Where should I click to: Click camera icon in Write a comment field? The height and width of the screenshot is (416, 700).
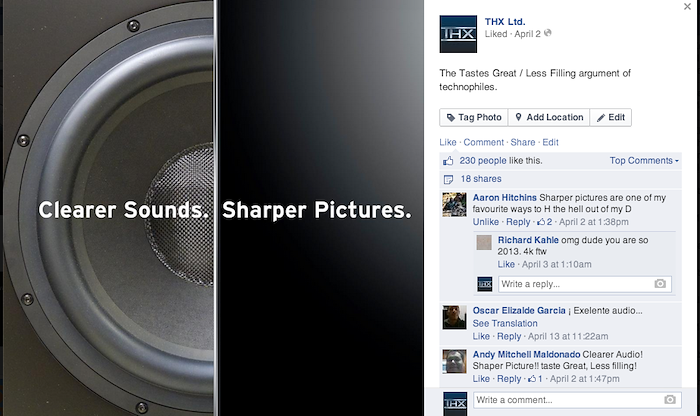coord(670,400)
